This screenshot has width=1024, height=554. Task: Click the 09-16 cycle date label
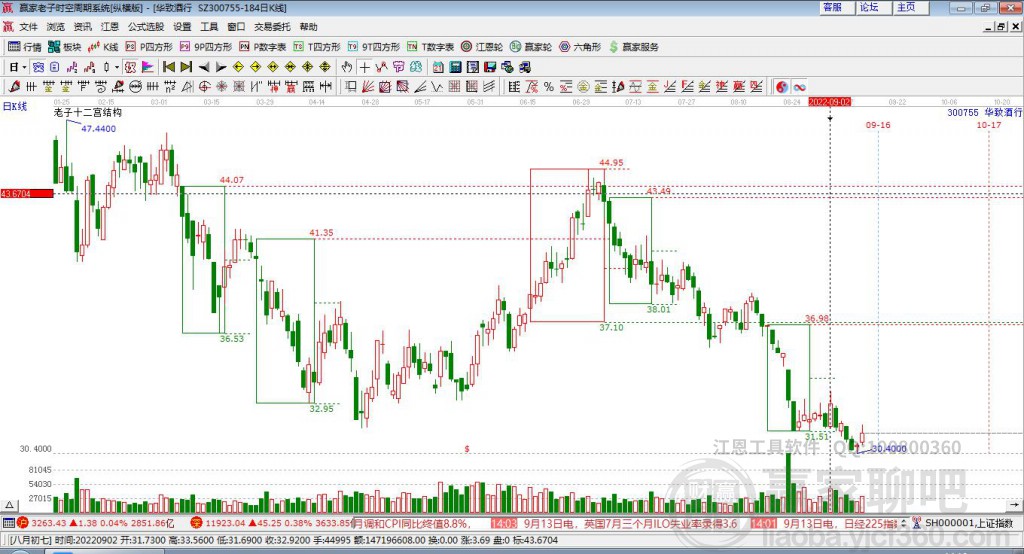878,125
